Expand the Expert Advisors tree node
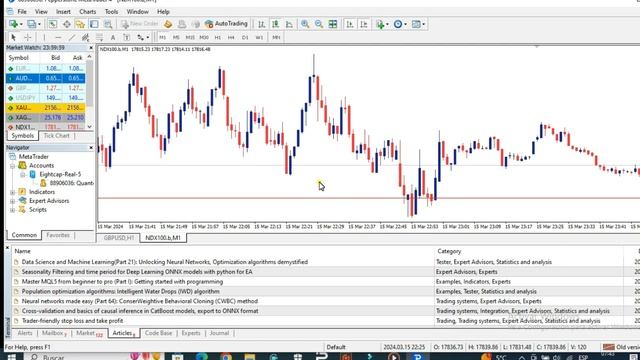The height and width of the screenshot is (360, 640). tap(13, 201)
